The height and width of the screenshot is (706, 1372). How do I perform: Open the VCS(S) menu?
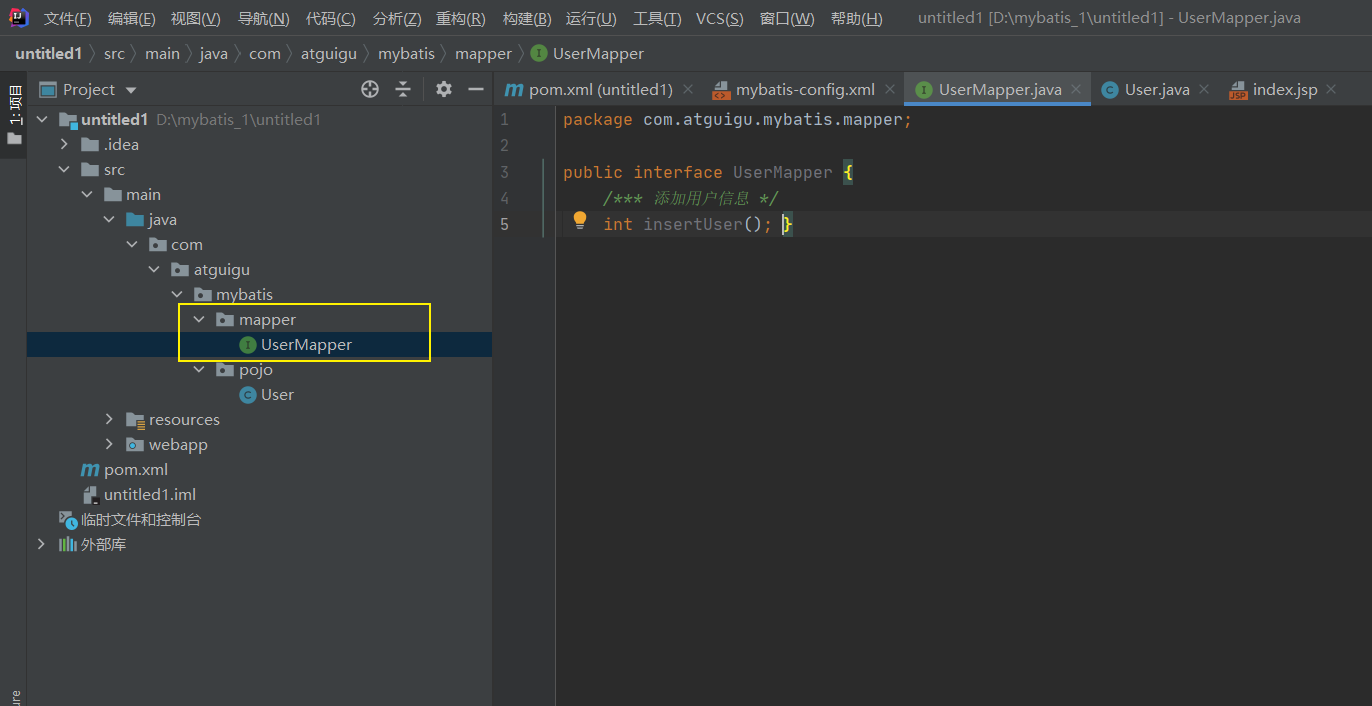point(720,19)
